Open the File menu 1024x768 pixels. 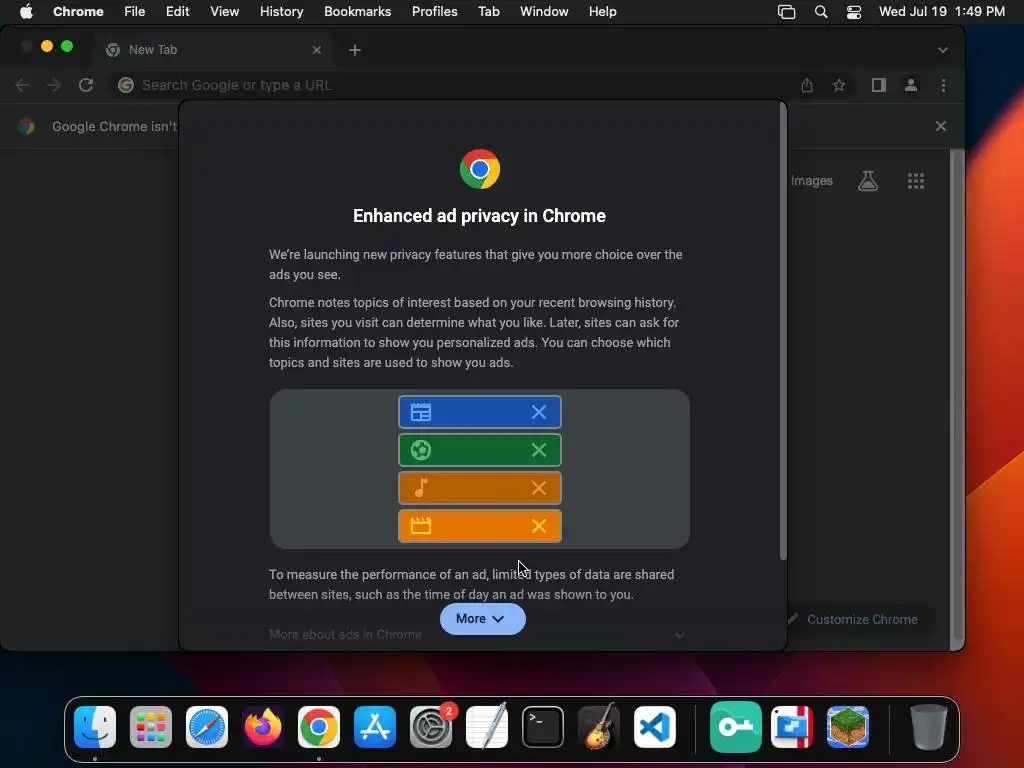coord(135,11)
